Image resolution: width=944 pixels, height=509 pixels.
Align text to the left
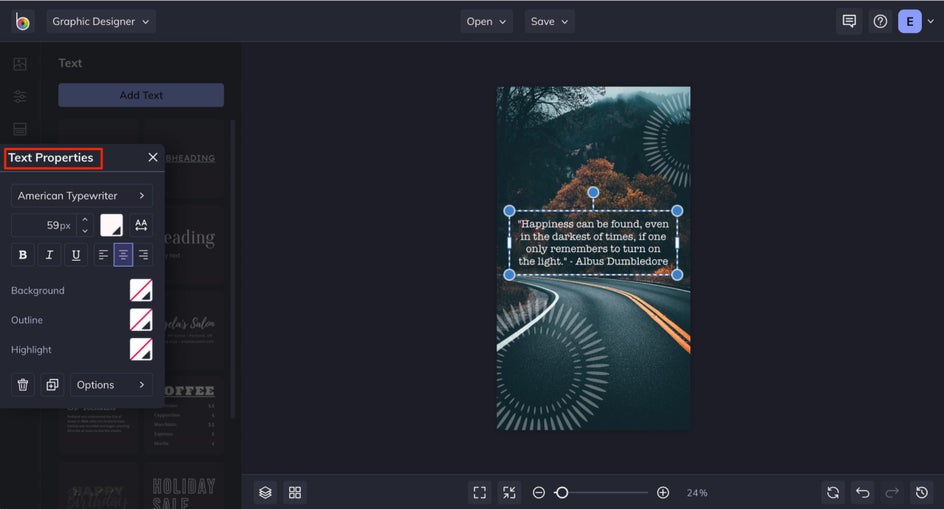(x=103, y=255)
